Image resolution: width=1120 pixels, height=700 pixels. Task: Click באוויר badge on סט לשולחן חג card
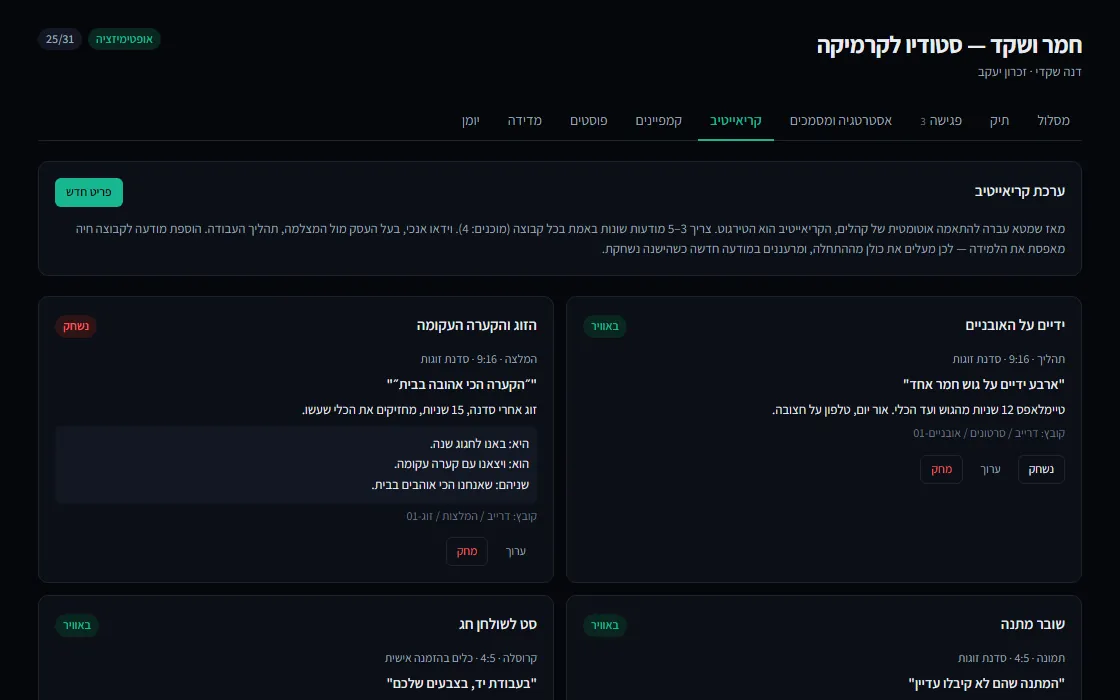point(76,626)
